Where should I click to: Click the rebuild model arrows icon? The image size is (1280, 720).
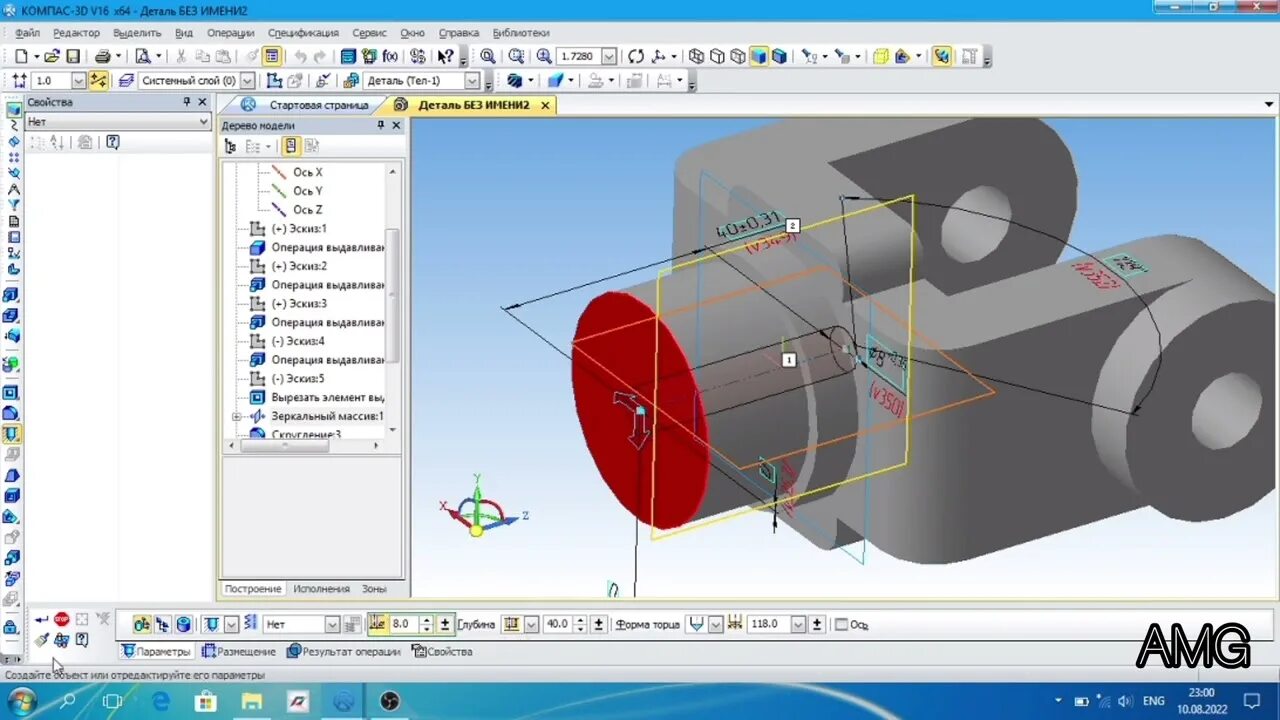(x=634, y=56)
